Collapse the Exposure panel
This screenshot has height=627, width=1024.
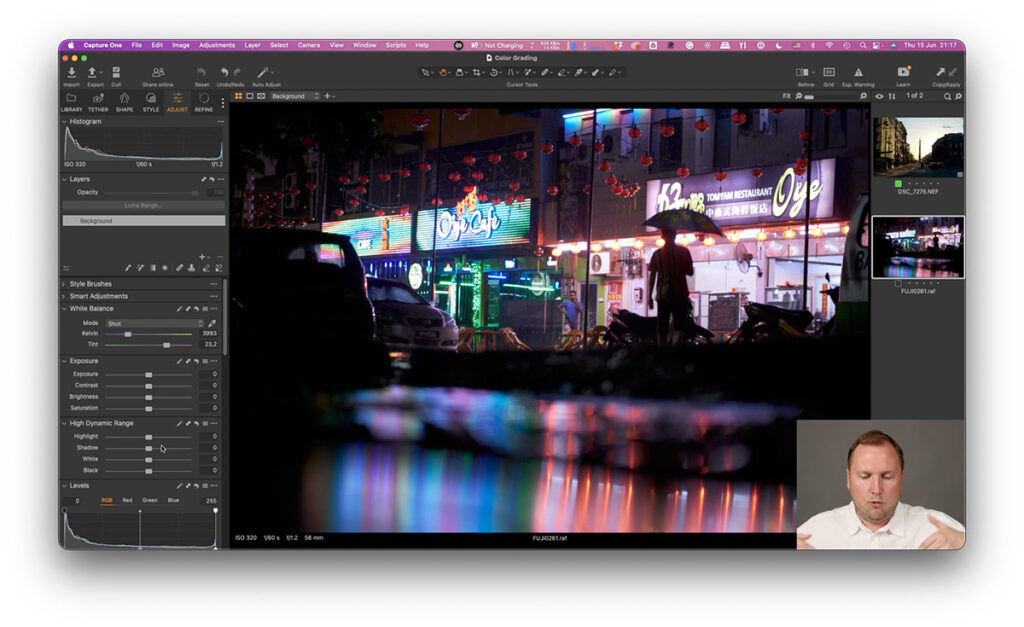65,361
